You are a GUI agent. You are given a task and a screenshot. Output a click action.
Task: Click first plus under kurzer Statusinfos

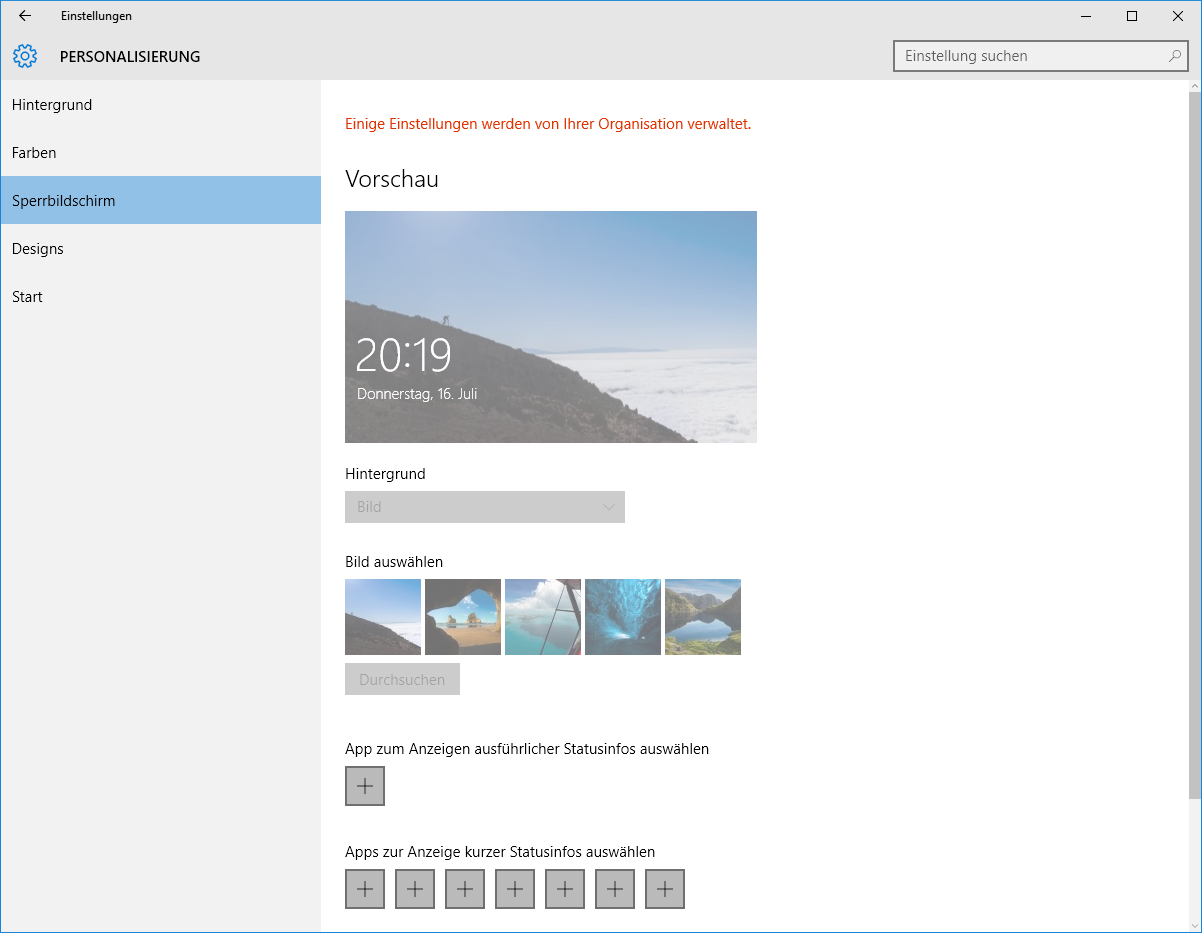tap(365, 889)
